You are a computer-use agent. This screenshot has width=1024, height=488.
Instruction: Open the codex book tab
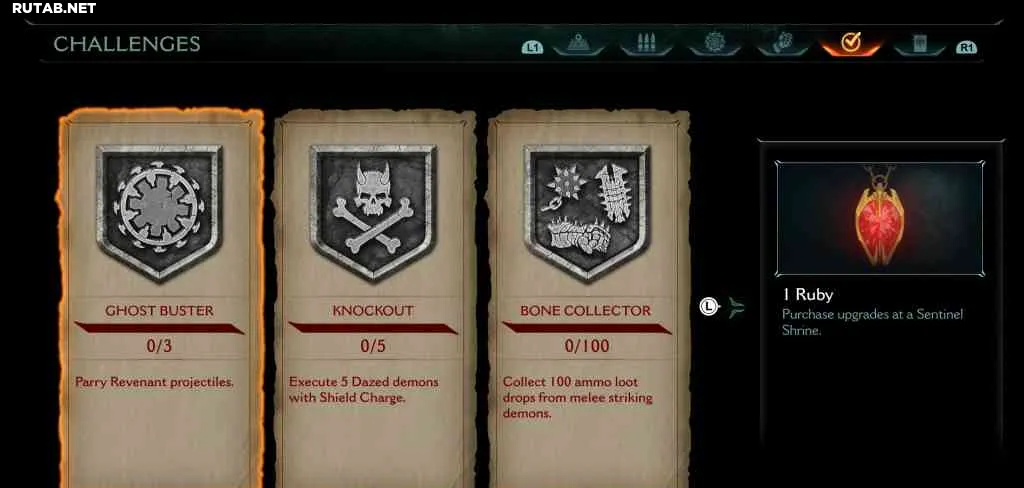920,43
